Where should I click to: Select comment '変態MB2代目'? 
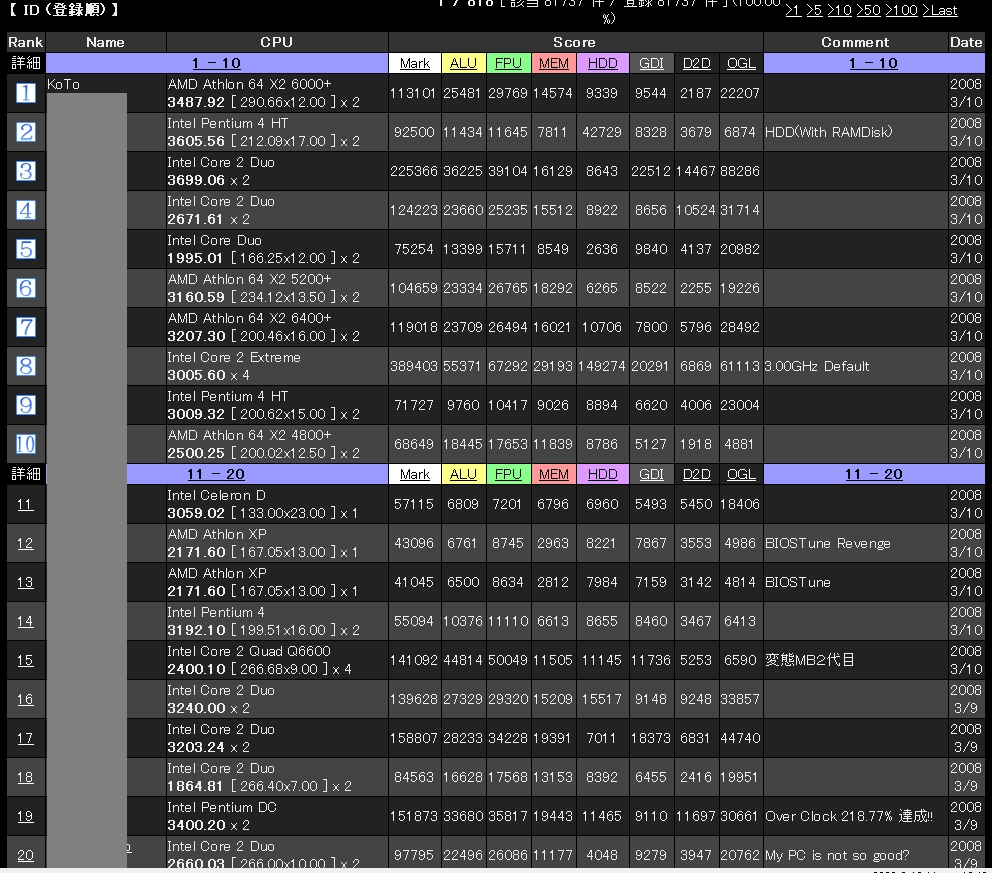pos(810,660)
